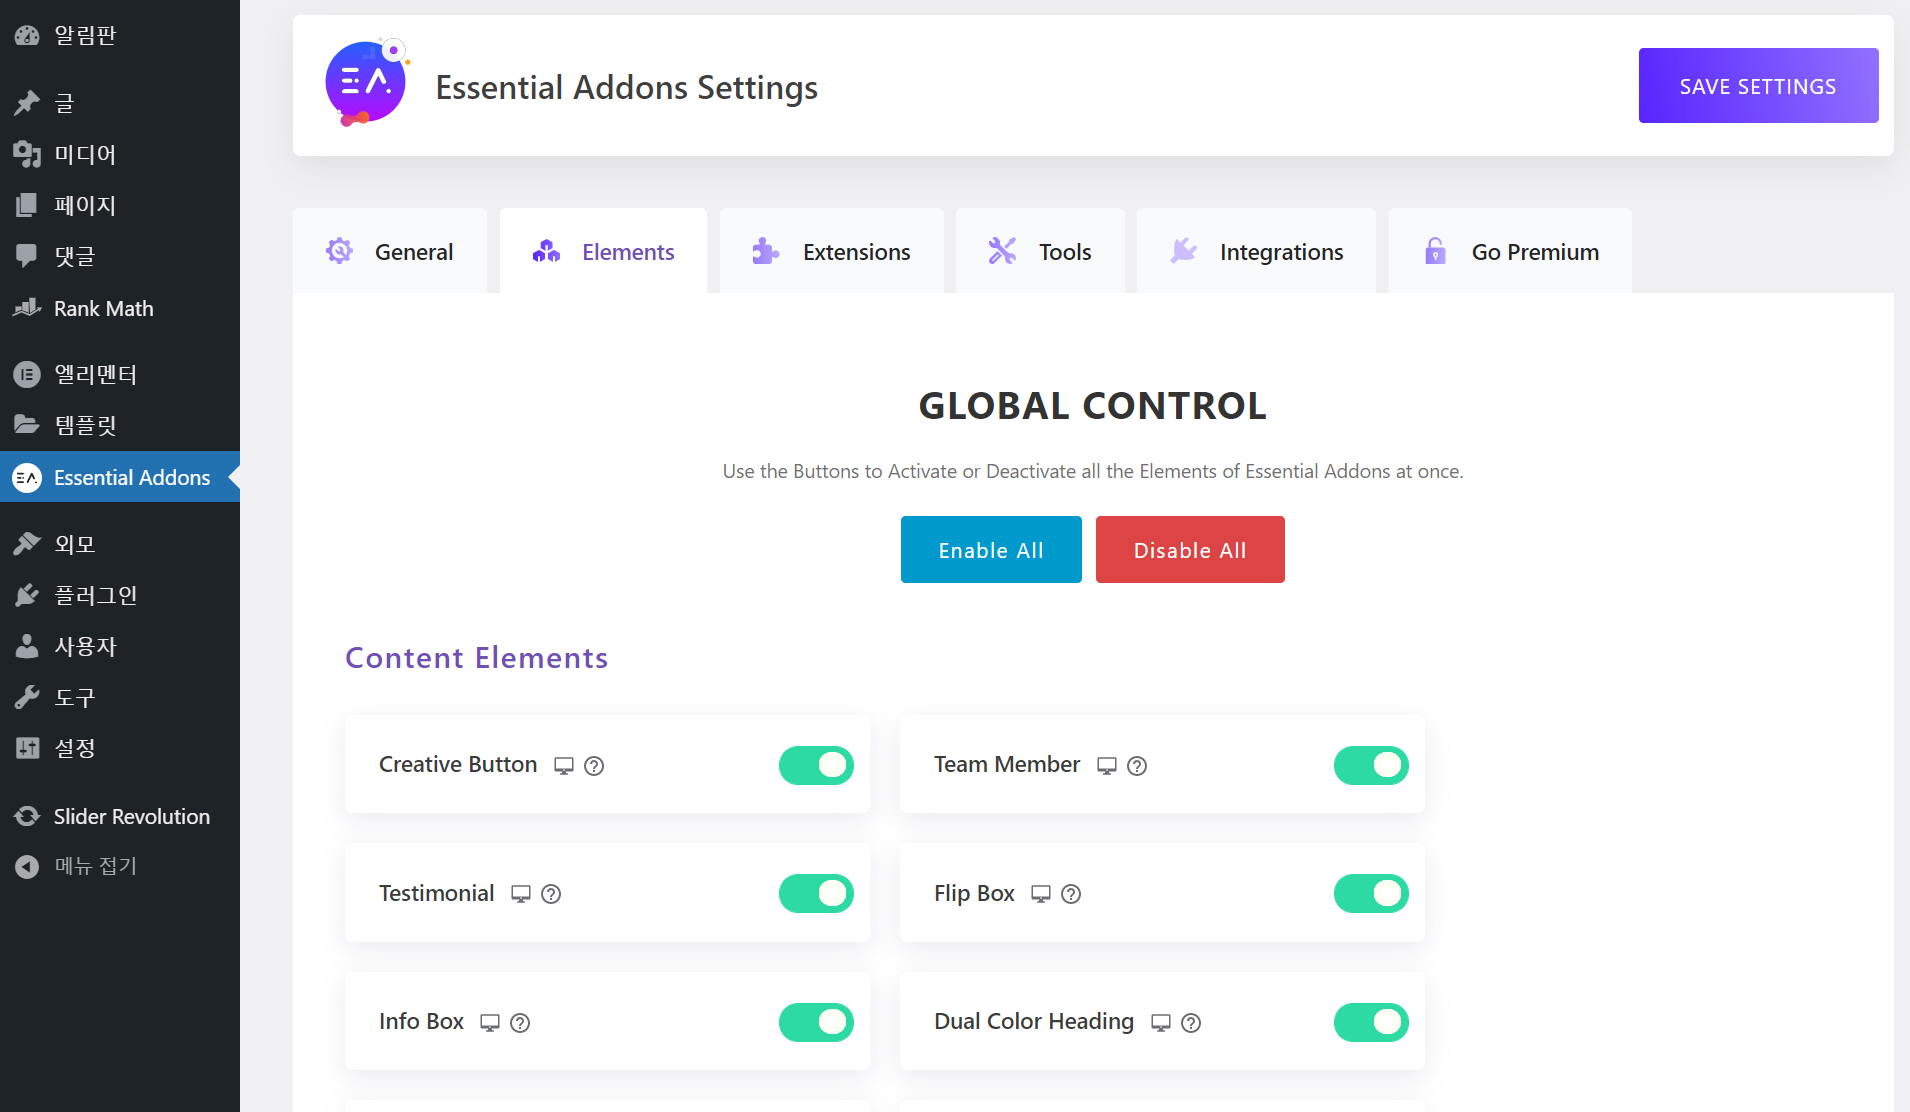The image size is (1910, 1112).
Task: Open the Rank Math menu
Action: click(x=120, y=308)
